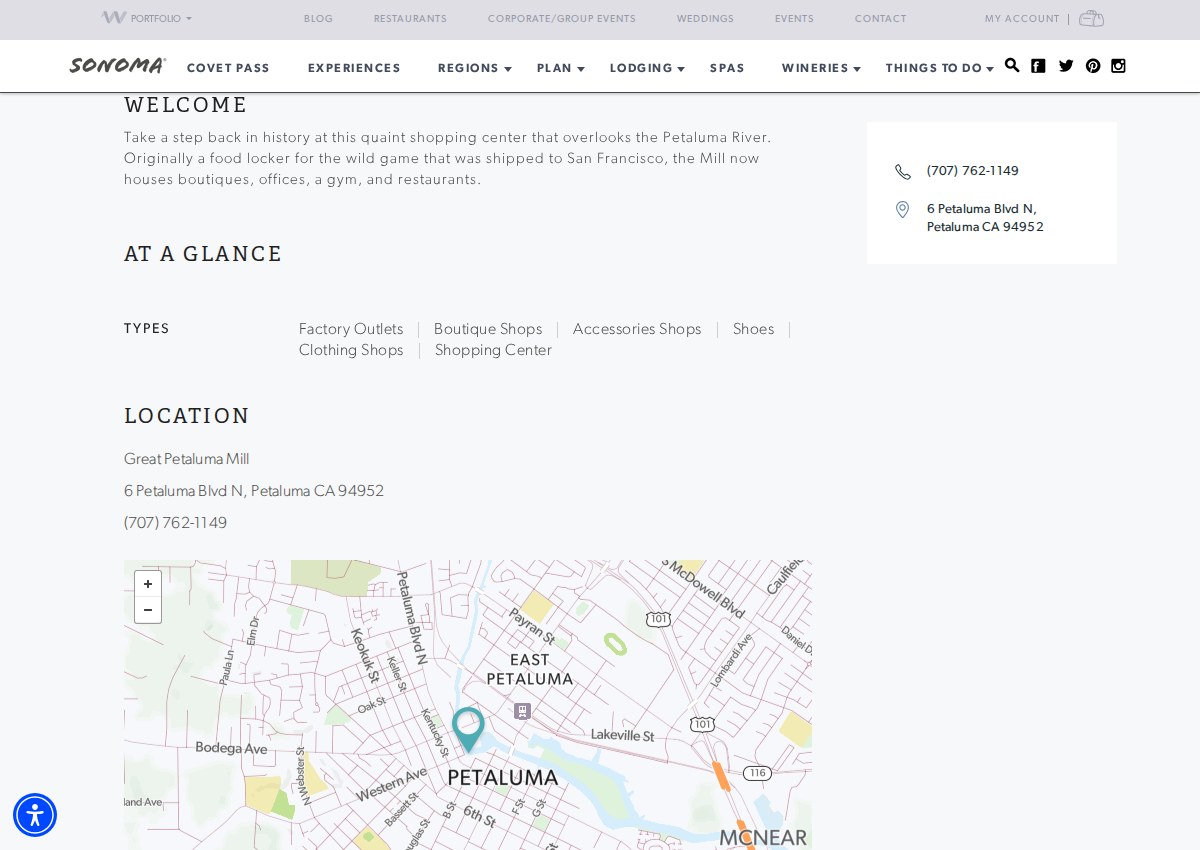1200x850 pixels.
Task: Click the PETALUMA city label on map
Action: click(503, 777)
